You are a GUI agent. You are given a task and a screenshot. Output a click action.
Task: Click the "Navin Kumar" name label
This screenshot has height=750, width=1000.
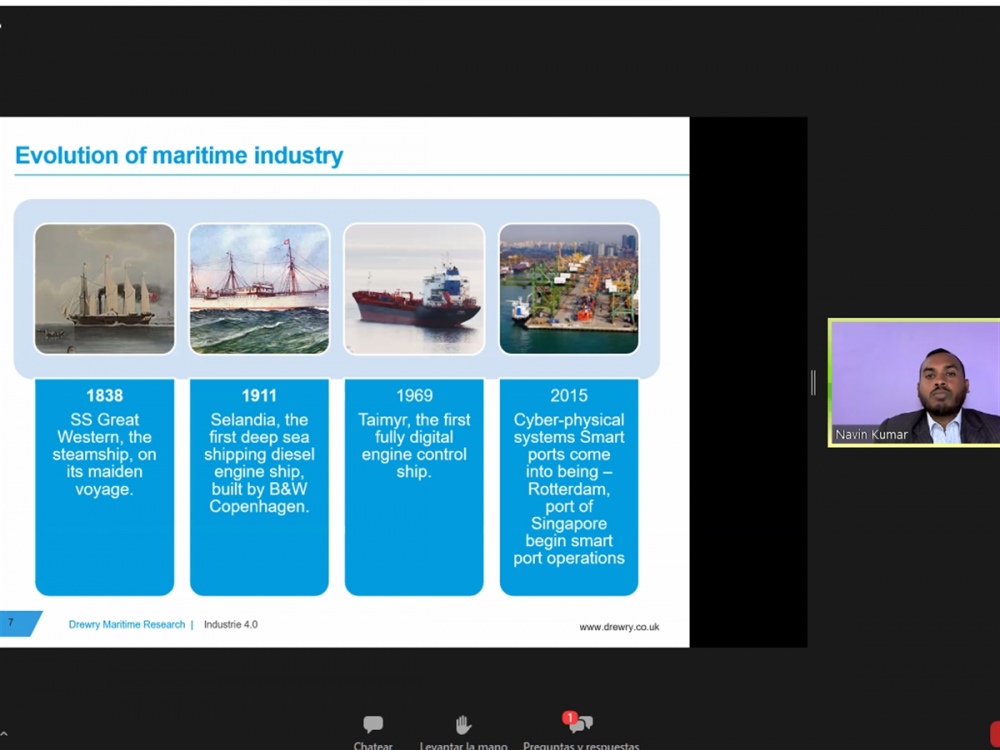(x=871, y=434)
